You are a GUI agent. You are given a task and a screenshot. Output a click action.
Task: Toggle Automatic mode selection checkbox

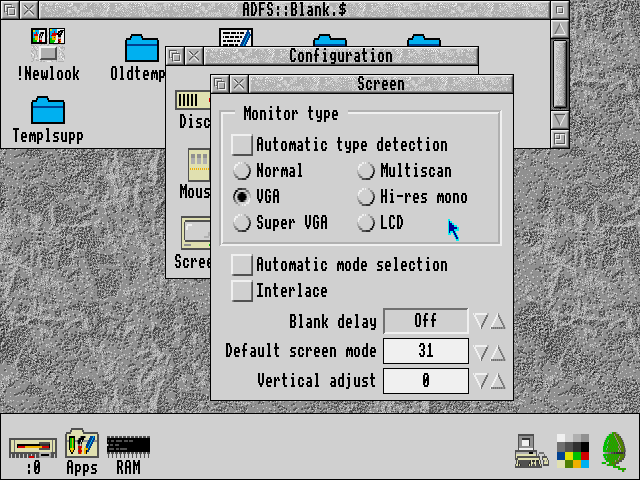click(242, 265)
